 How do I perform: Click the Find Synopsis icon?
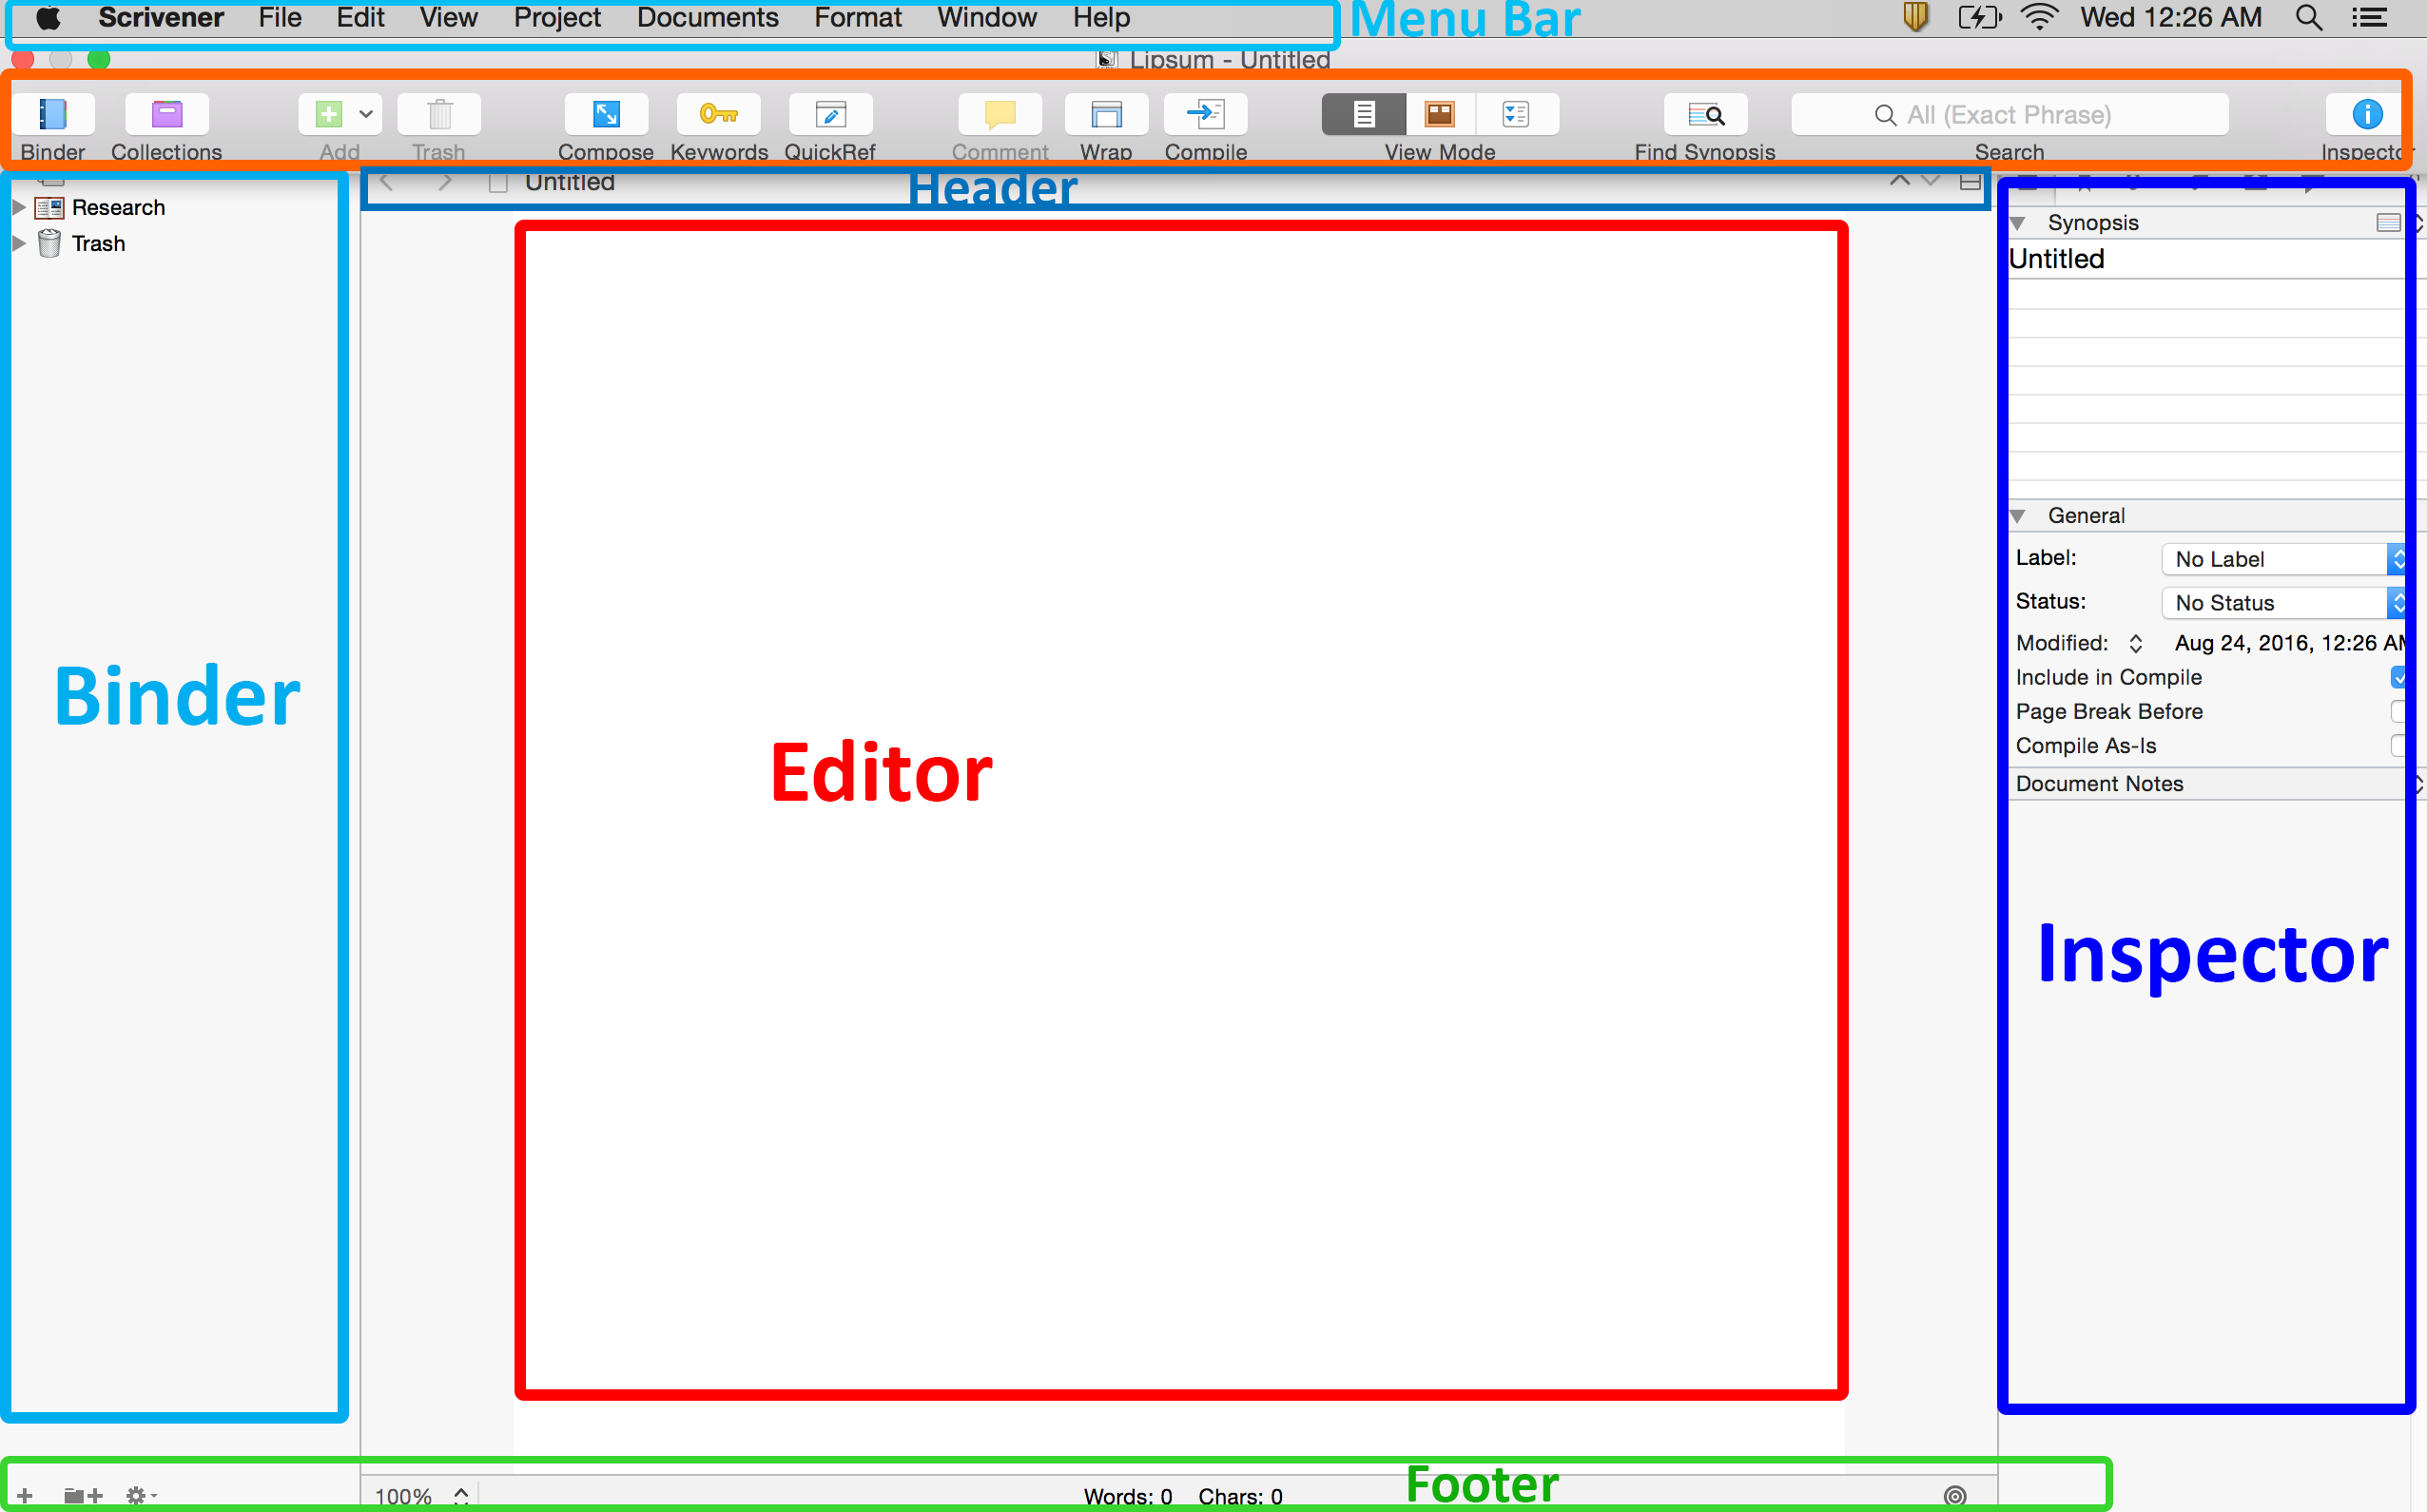click(x=1705, y=115)
